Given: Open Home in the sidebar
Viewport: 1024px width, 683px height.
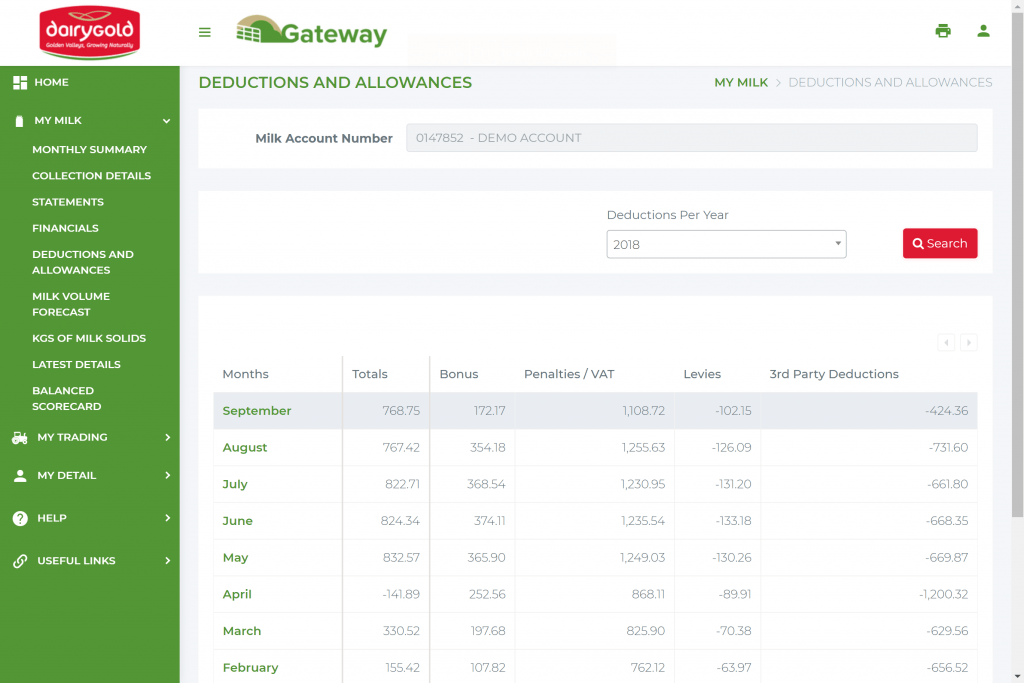Looking at the screenshot, I should point(52,82).
